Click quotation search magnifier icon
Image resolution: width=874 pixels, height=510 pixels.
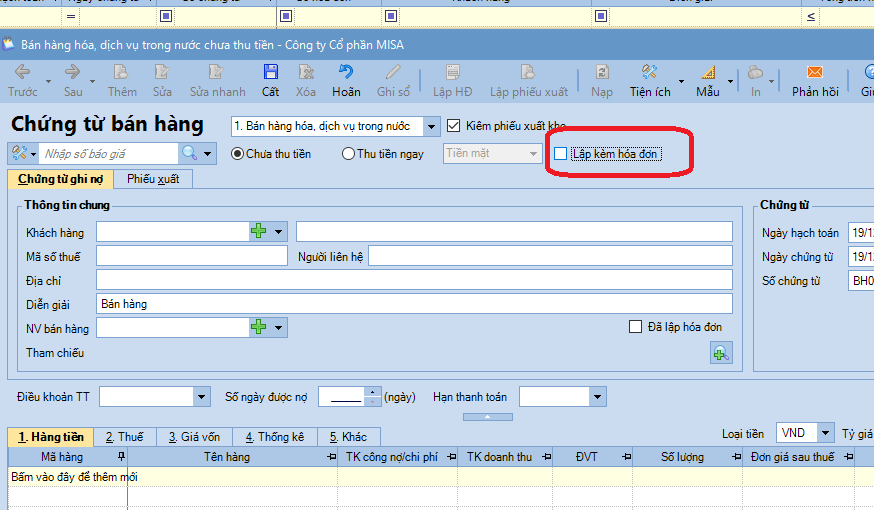tap(190, 153)
